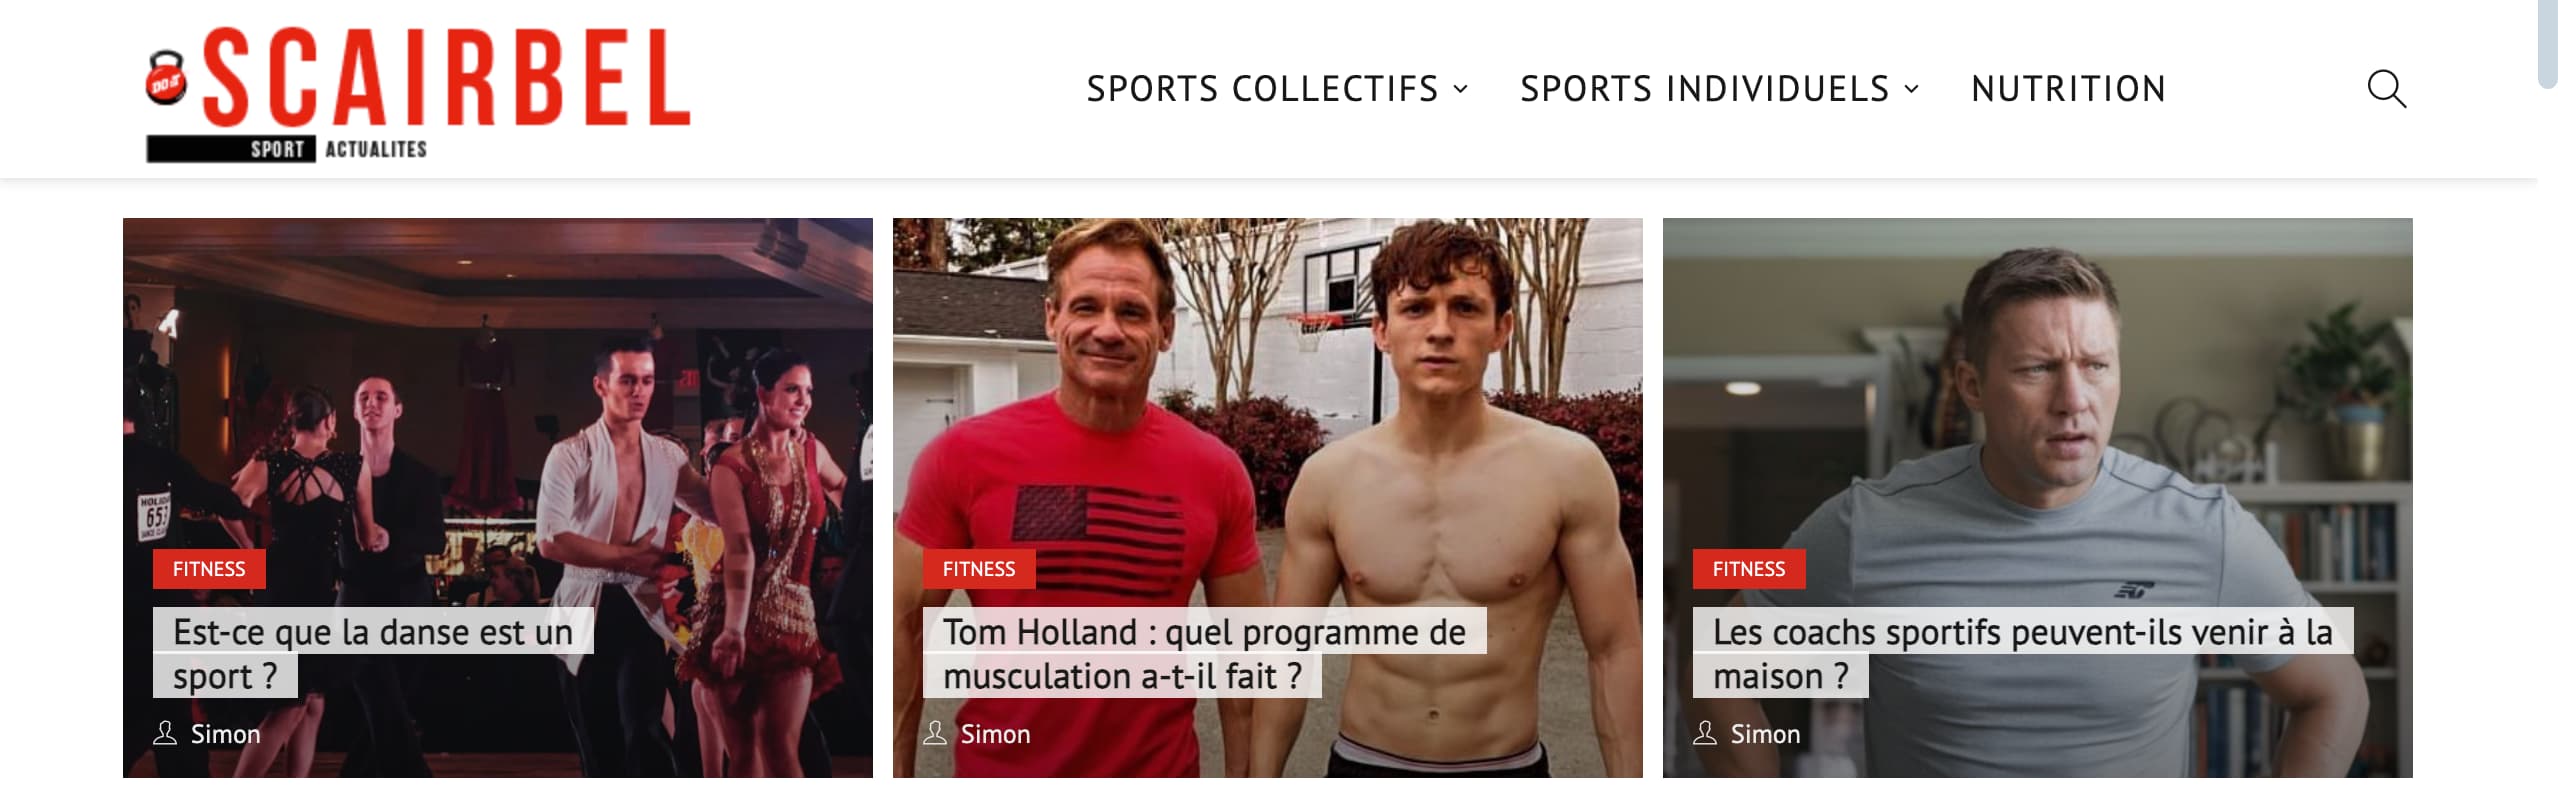Expand Sports Individuels chevron arrow
The height and width of the screenshot is (800, 2558).
click(1912, 89)
